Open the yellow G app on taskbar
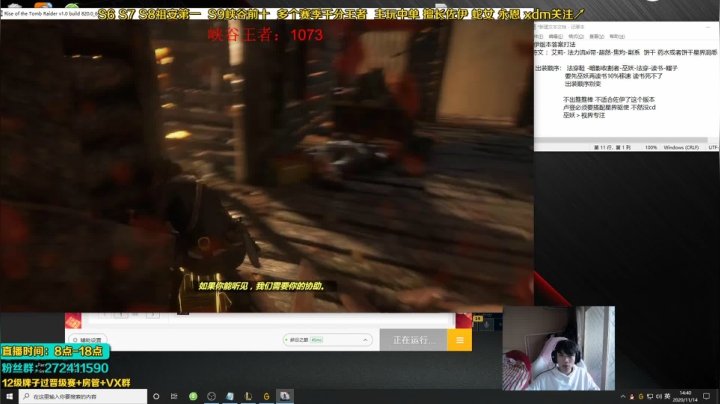The width and height of the screenshot is (720, 404). point(266,396)
